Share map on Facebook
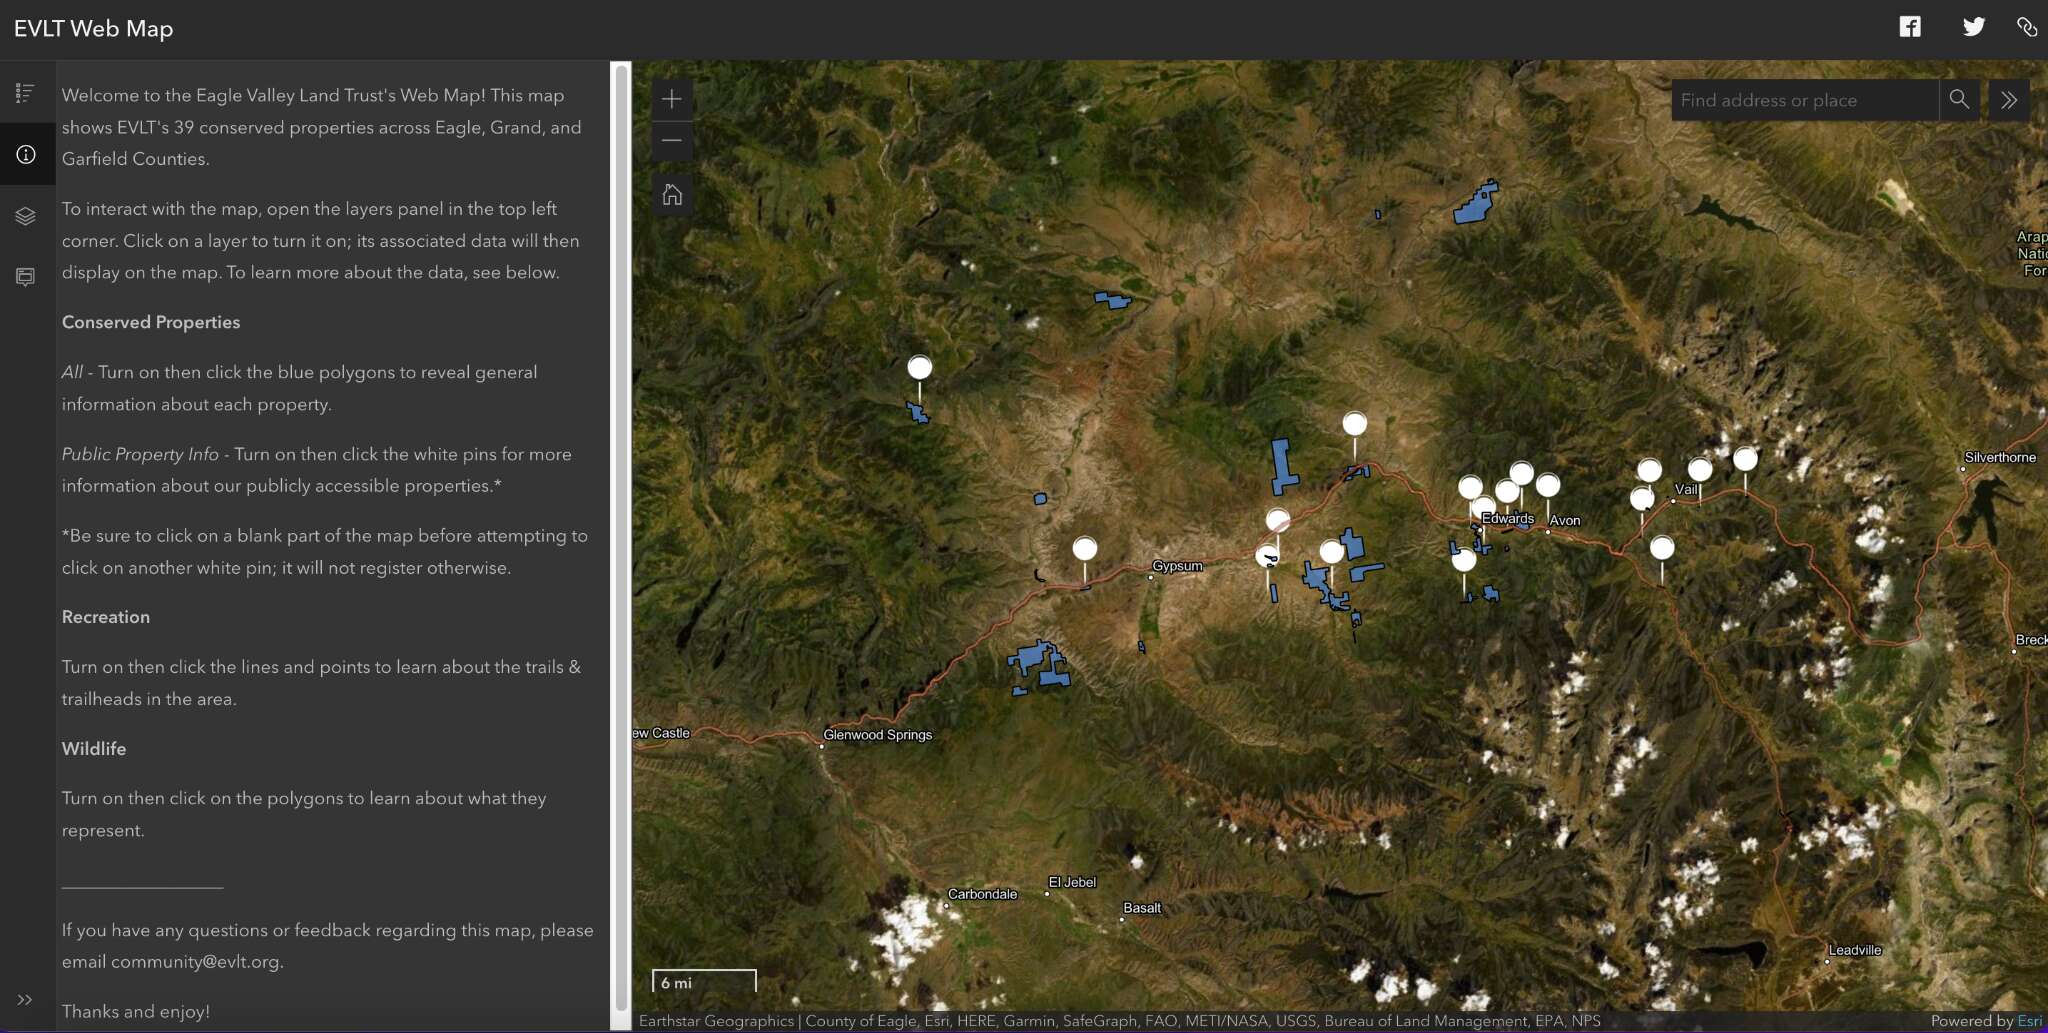 (1910, 27)
